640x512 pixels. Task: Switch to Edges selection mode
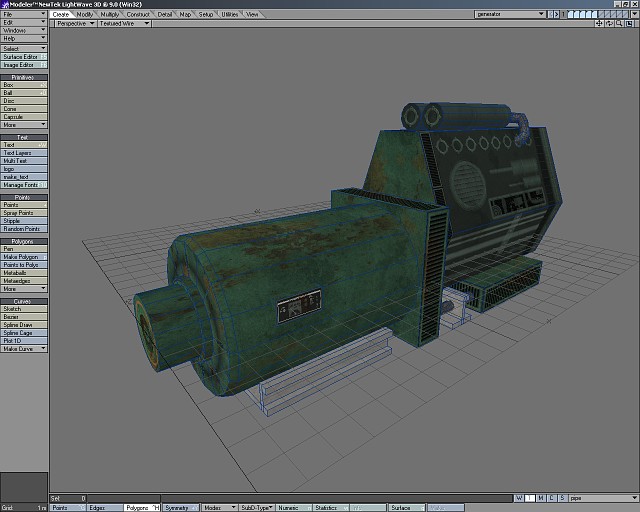105,508
